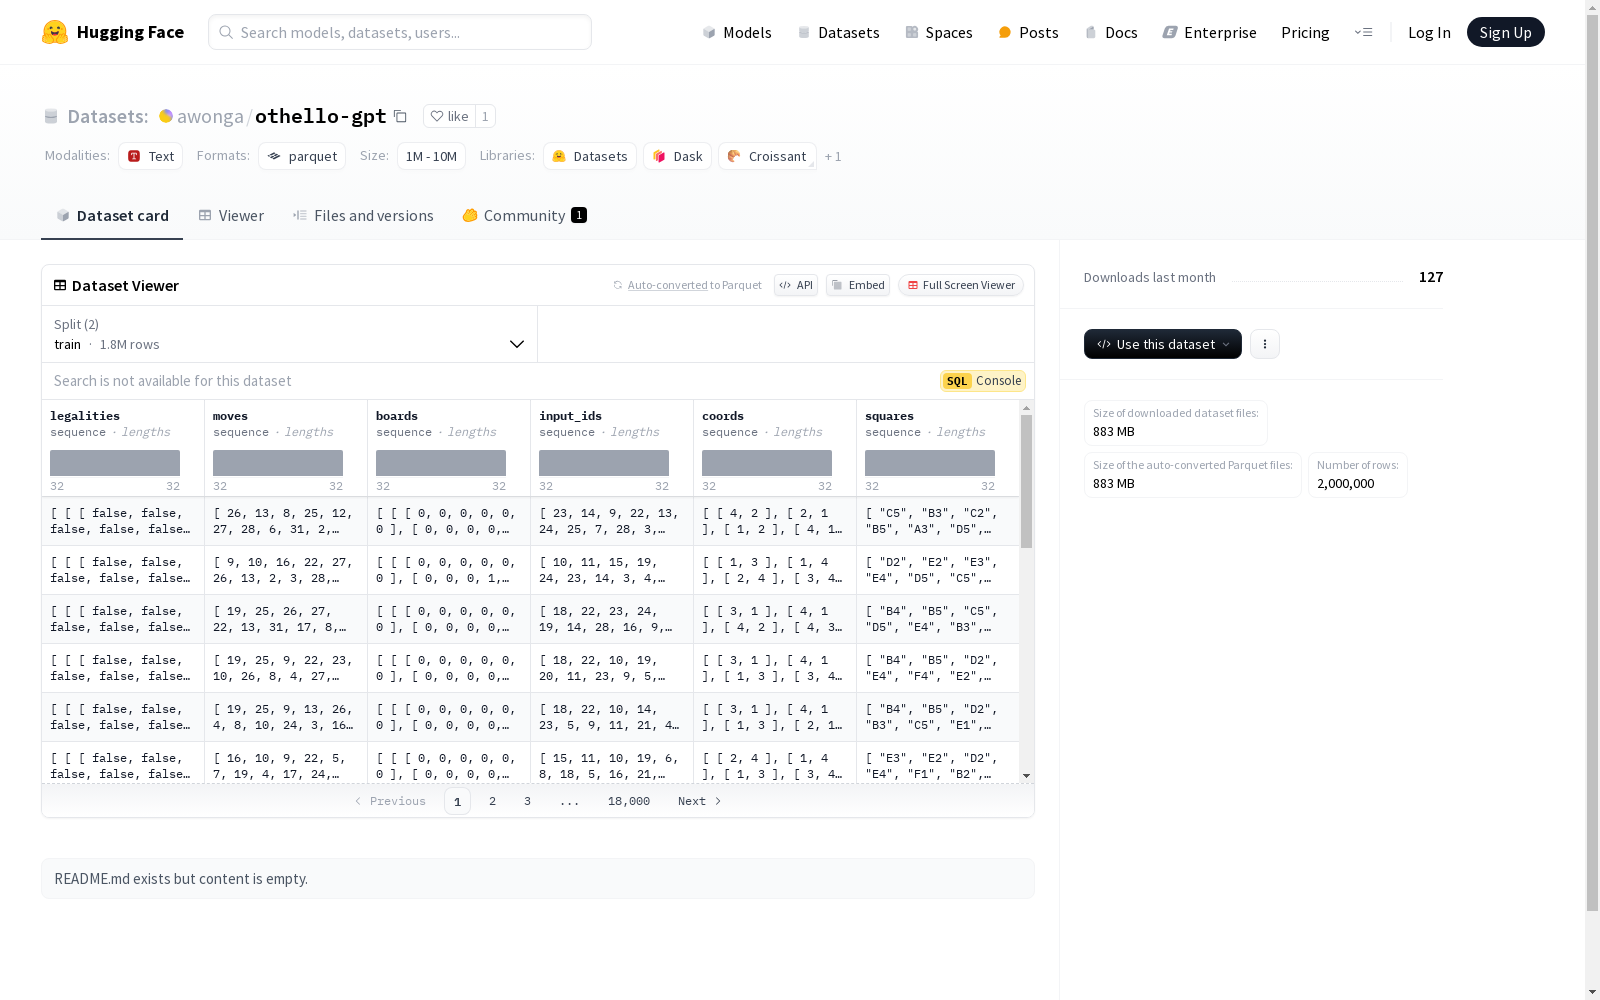The height and width of the screenshot is (1000, 1600).
Task: Click the Sign Up button
Action: tap(1505, 32)
